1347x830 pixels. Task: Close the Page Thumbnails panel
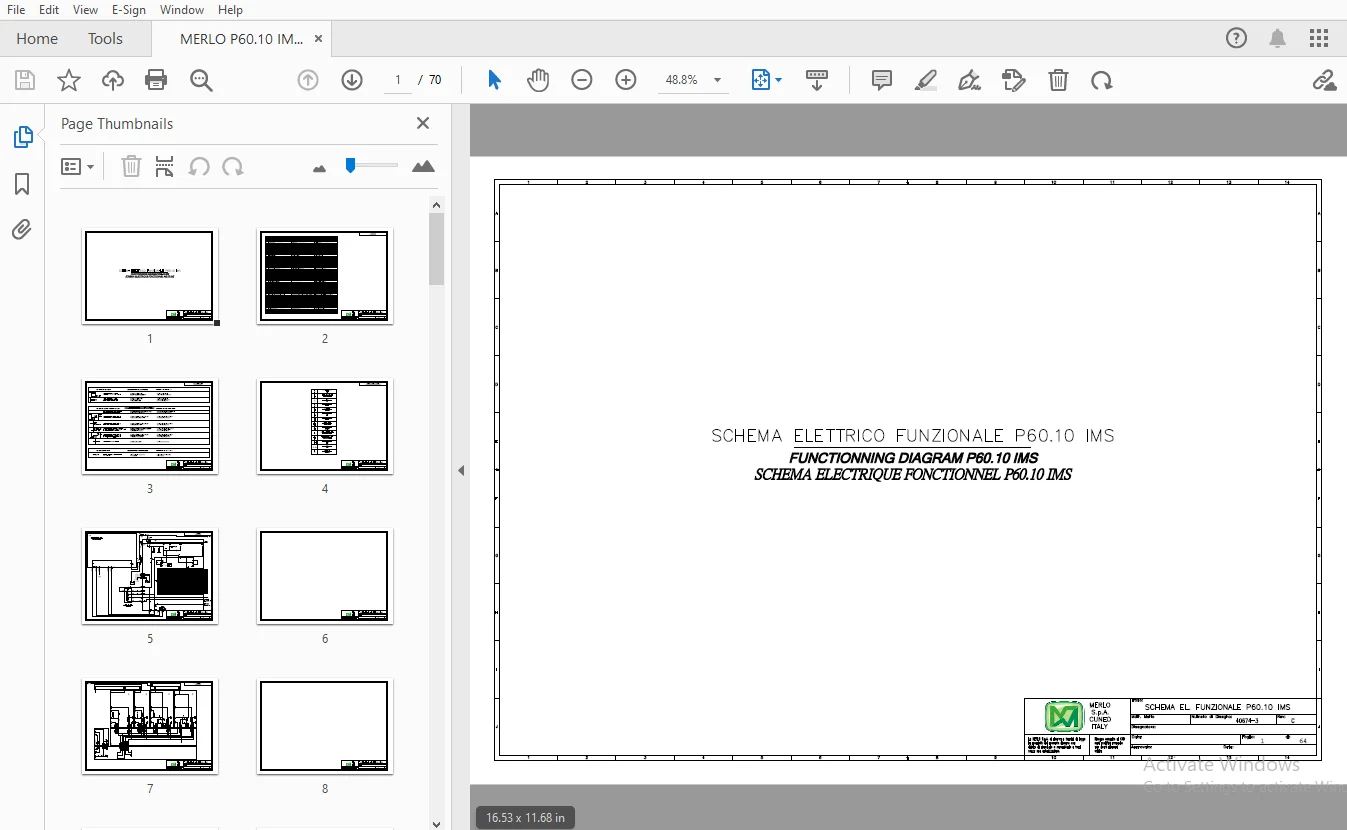(423, 123)
